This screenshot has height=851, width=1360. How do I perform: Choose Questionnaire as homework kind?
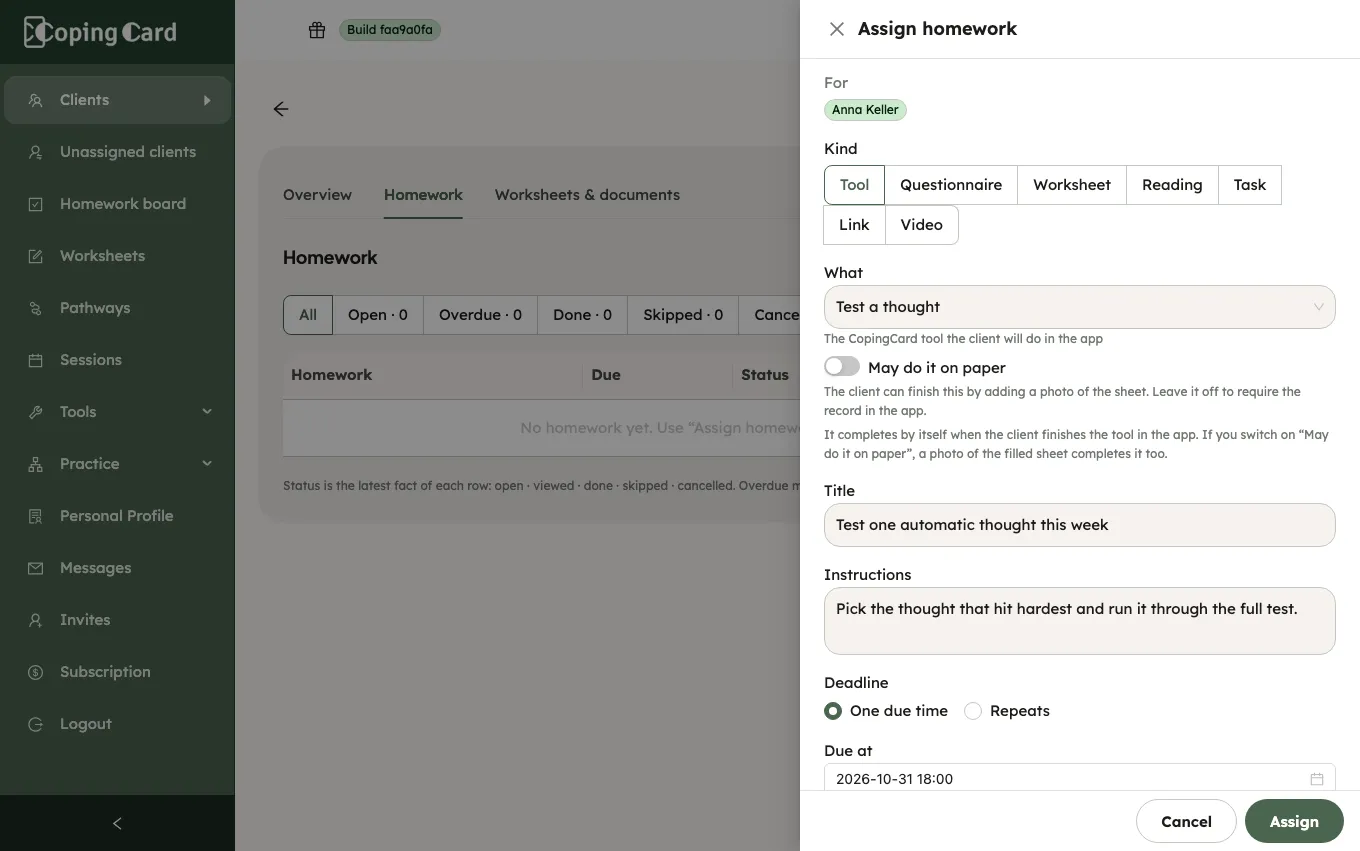[951, 185]
